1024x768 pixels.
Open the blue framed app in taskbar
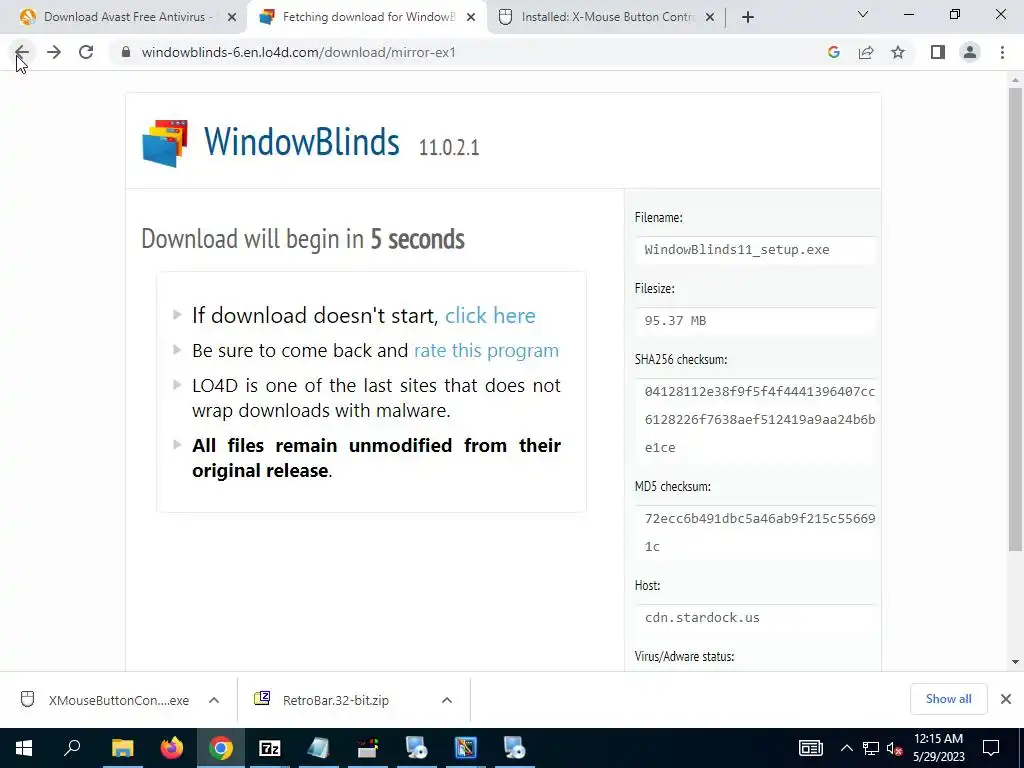(466, 748)
